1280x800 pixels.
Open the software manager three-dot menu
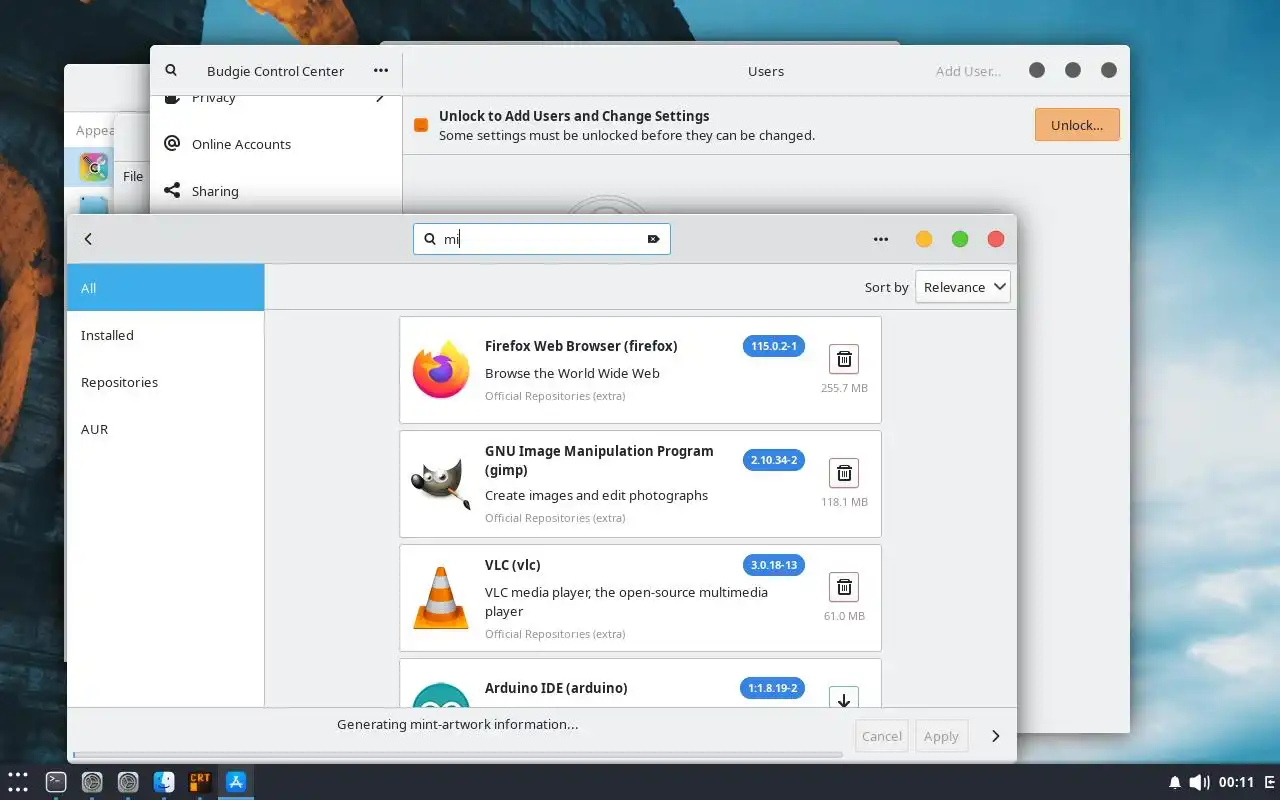tap(881, 239)
